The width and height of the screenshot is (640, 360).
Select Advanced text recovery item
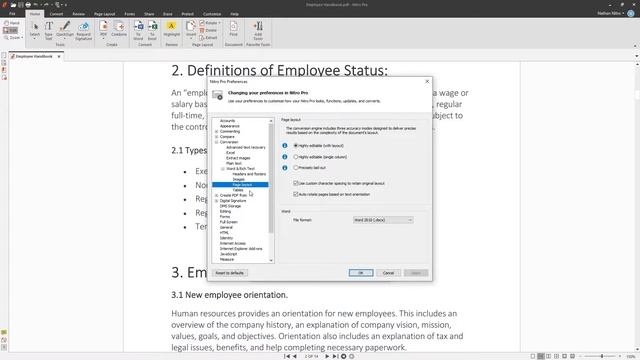click(x=246, y=147)
